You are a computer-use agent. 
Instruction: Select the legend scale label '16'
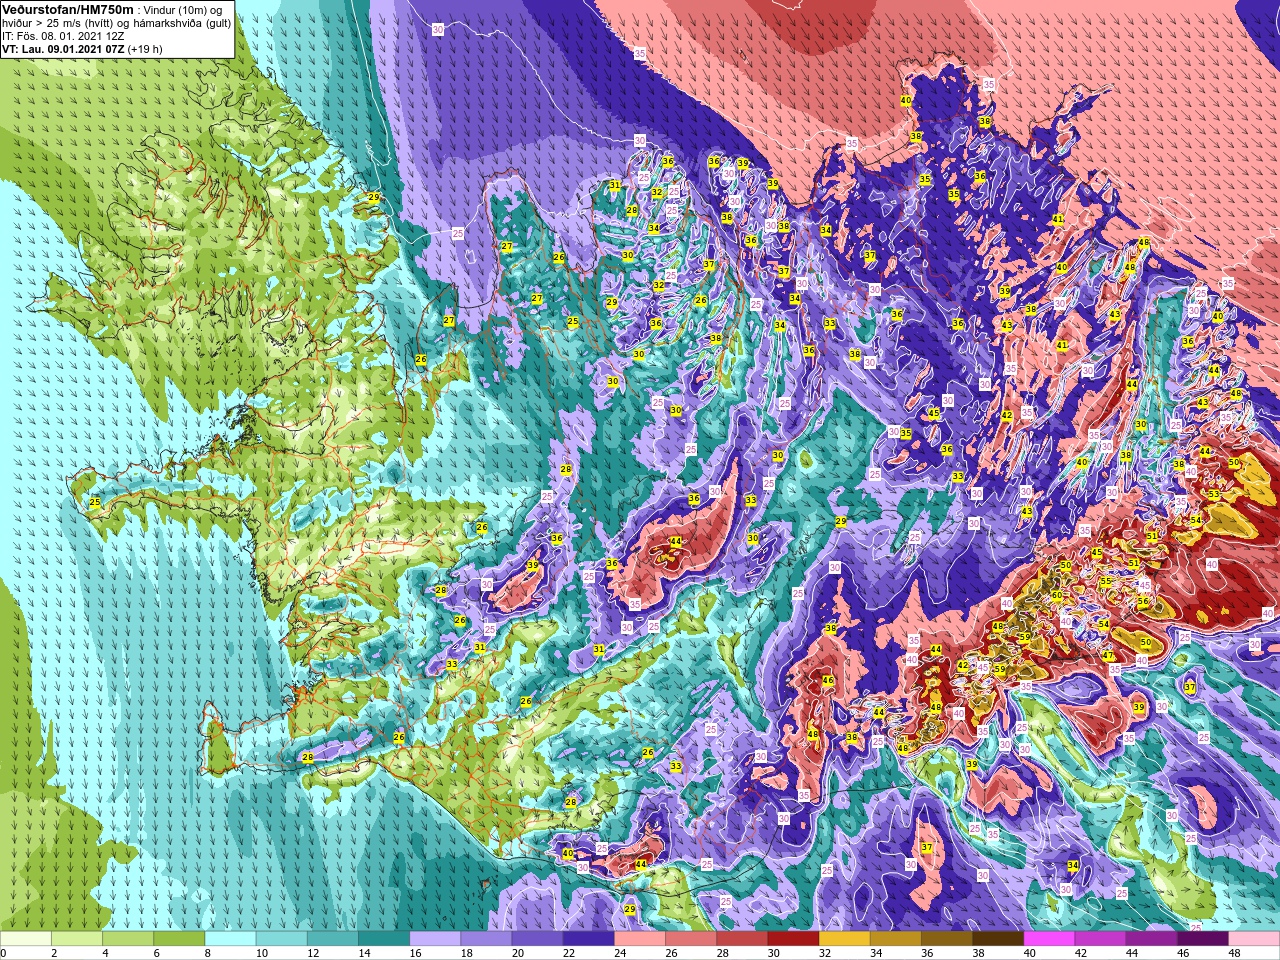point(415,953)
